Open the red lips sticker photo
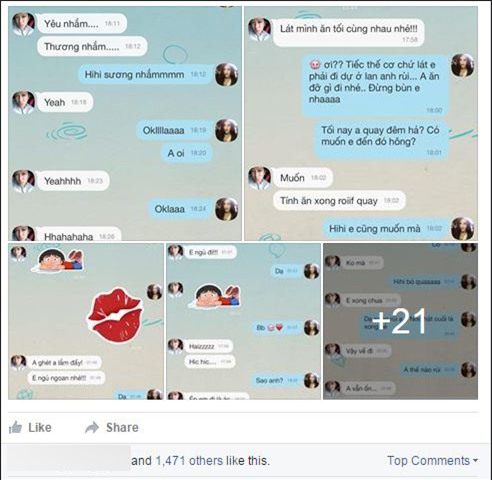Image resolution: width=492 pixels, height=480 pixels. click(x=86, y=321)
